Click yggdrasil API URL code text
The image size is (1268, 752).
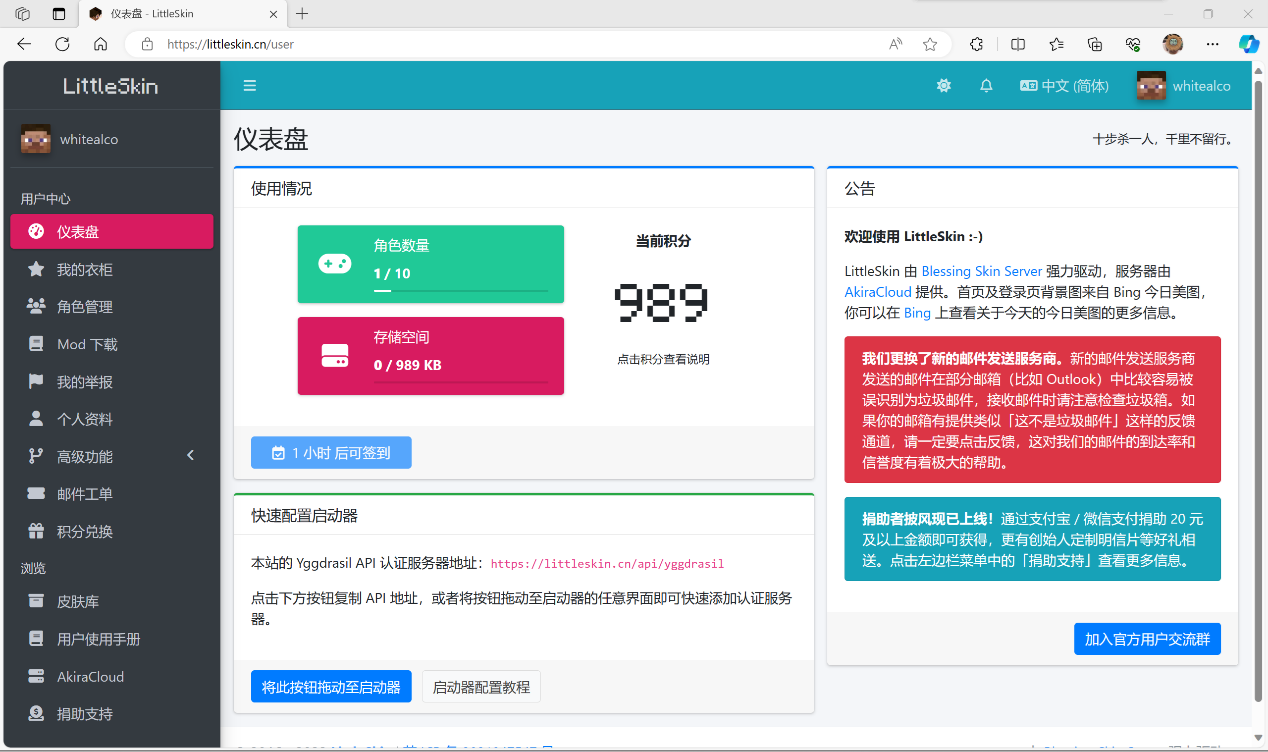[607, 564]
